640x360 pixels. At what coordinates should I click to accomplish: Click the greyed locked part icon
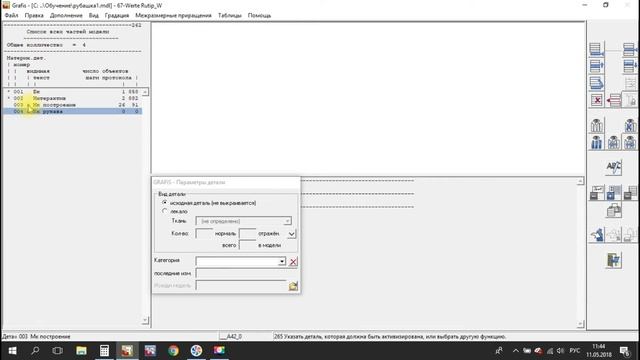click(x=630, y=100)
